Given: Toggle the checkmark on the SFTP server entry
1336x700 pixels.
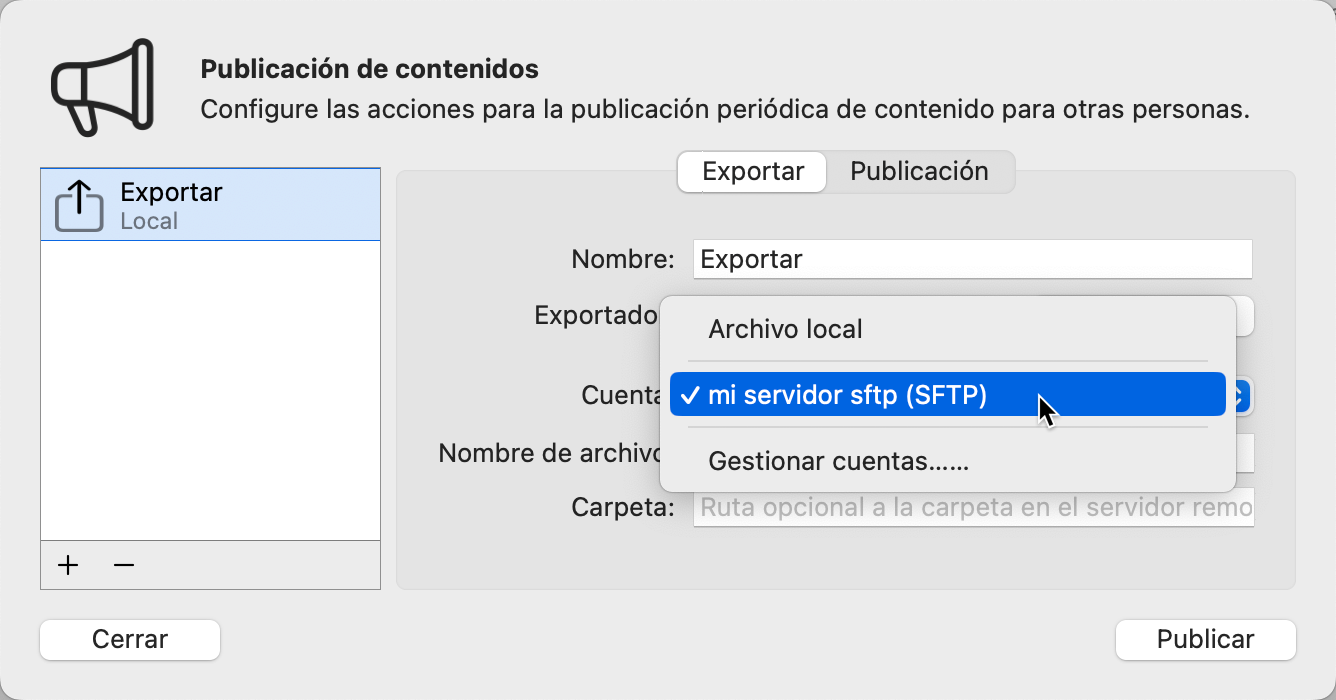Looking at the screenshot, I should (x=689, y=394).
